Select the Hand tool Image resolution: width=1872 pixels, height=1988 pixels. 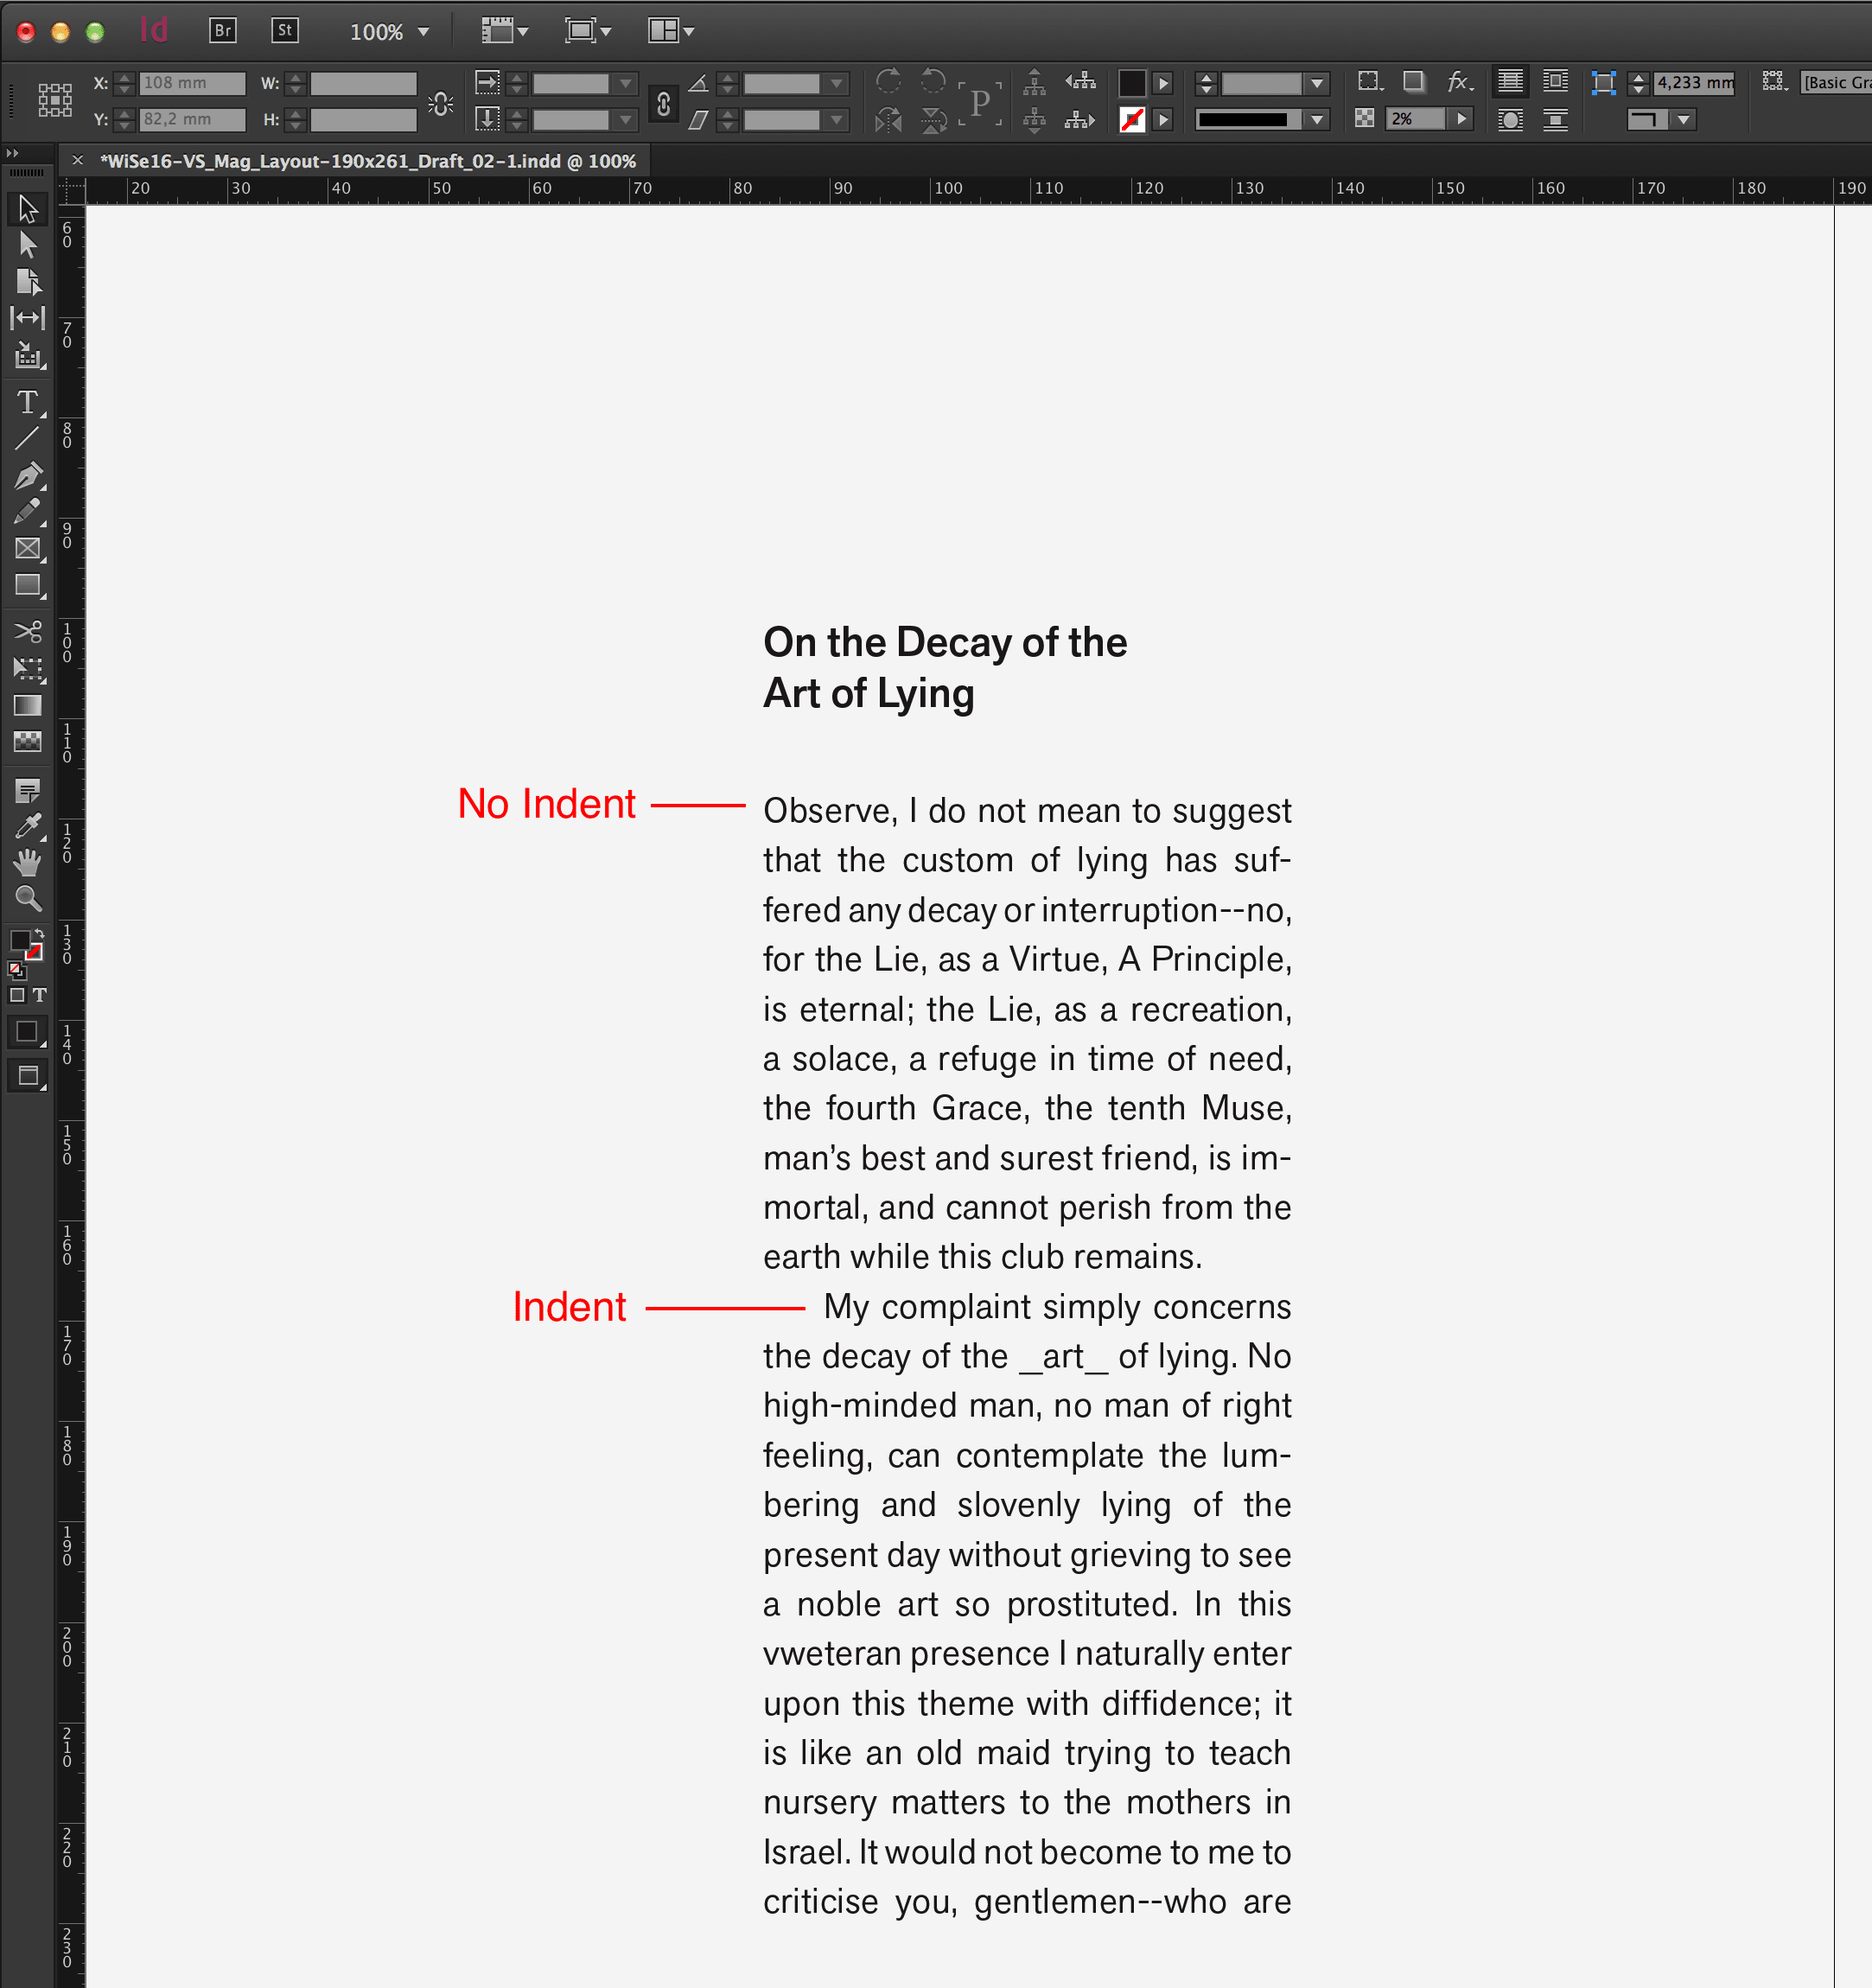click(x=27, y=863)
